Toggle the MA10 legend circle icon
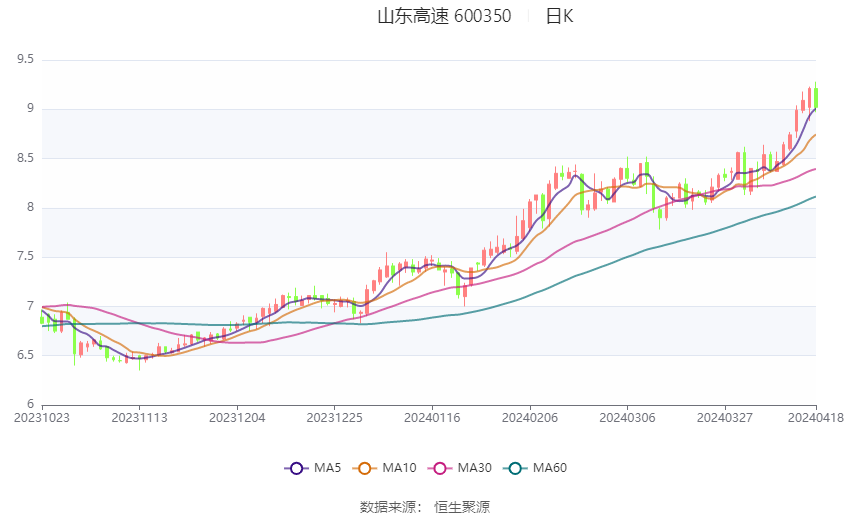This screenshot has width=850, height=517. (365, 468)
